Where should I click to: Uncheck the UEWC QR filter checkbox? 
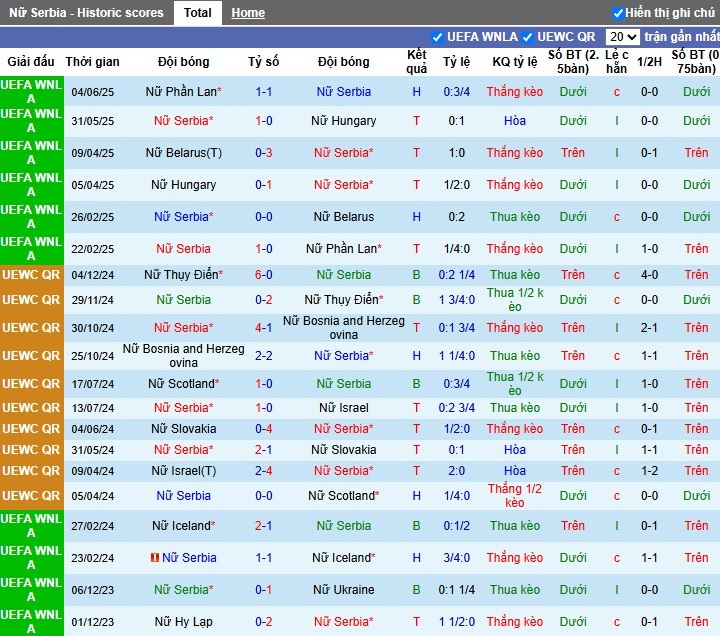click(x=528, y=37)
